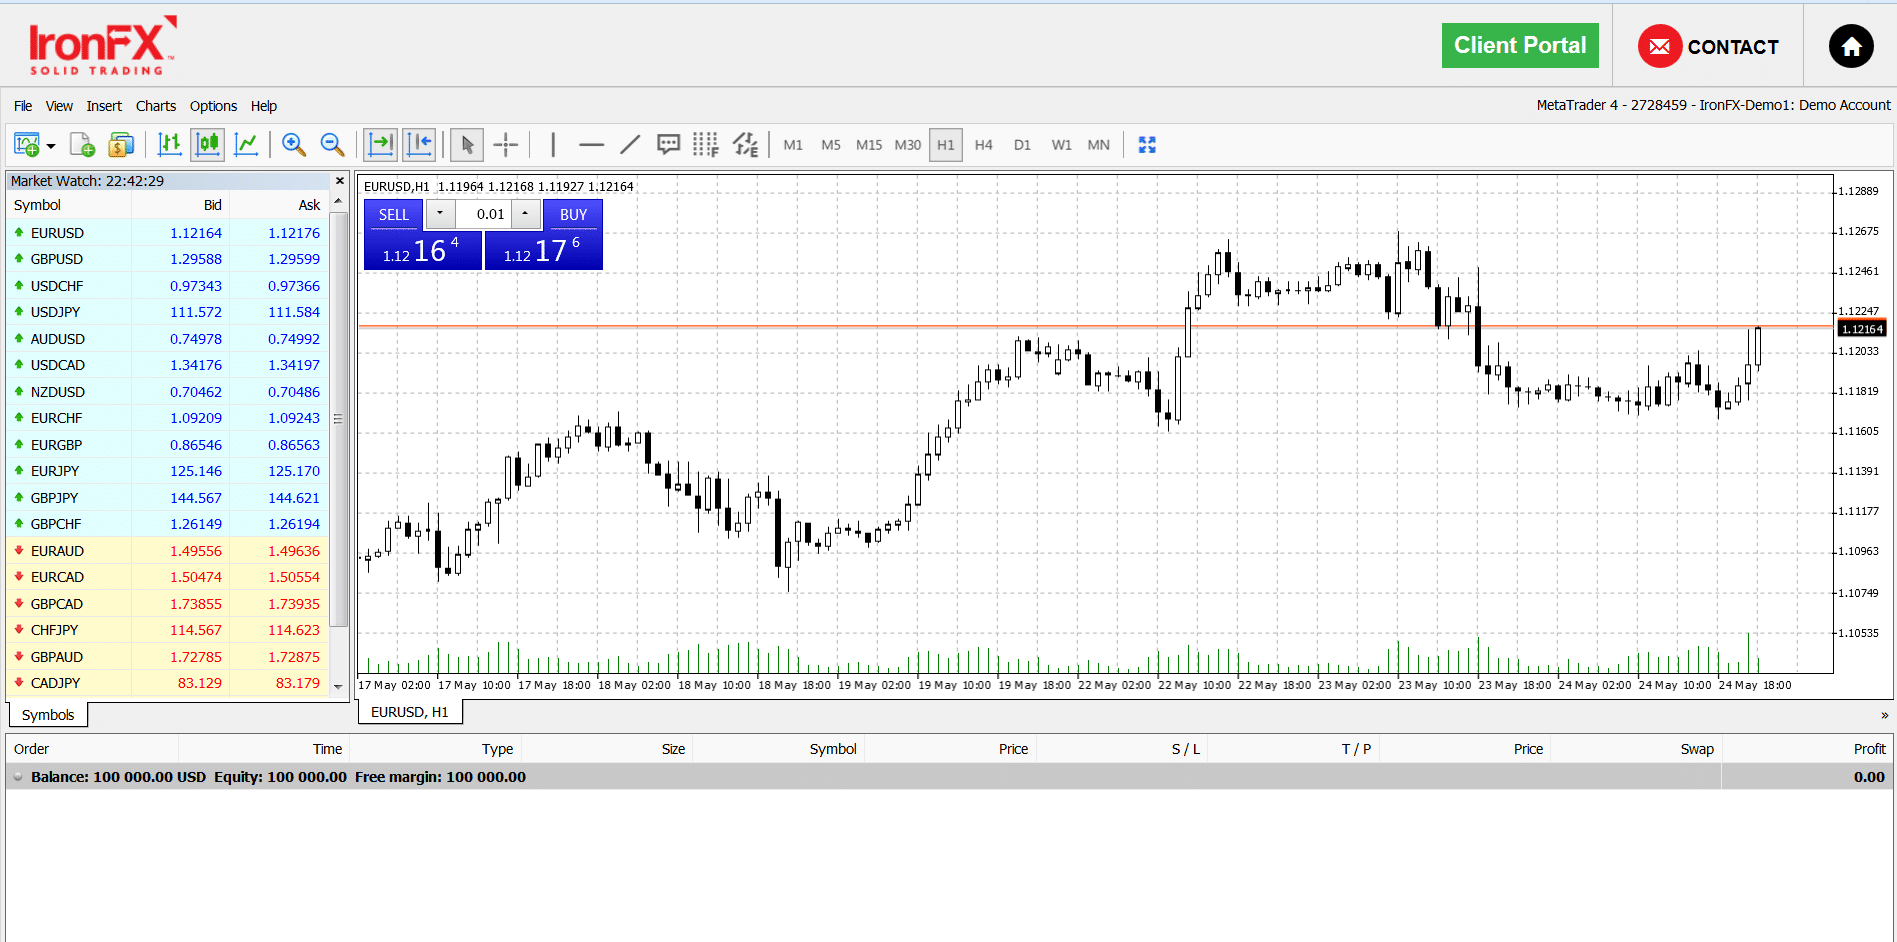Open the Options menu
This screenshot has height=942, width=1897.
click(x=214, y=106)
